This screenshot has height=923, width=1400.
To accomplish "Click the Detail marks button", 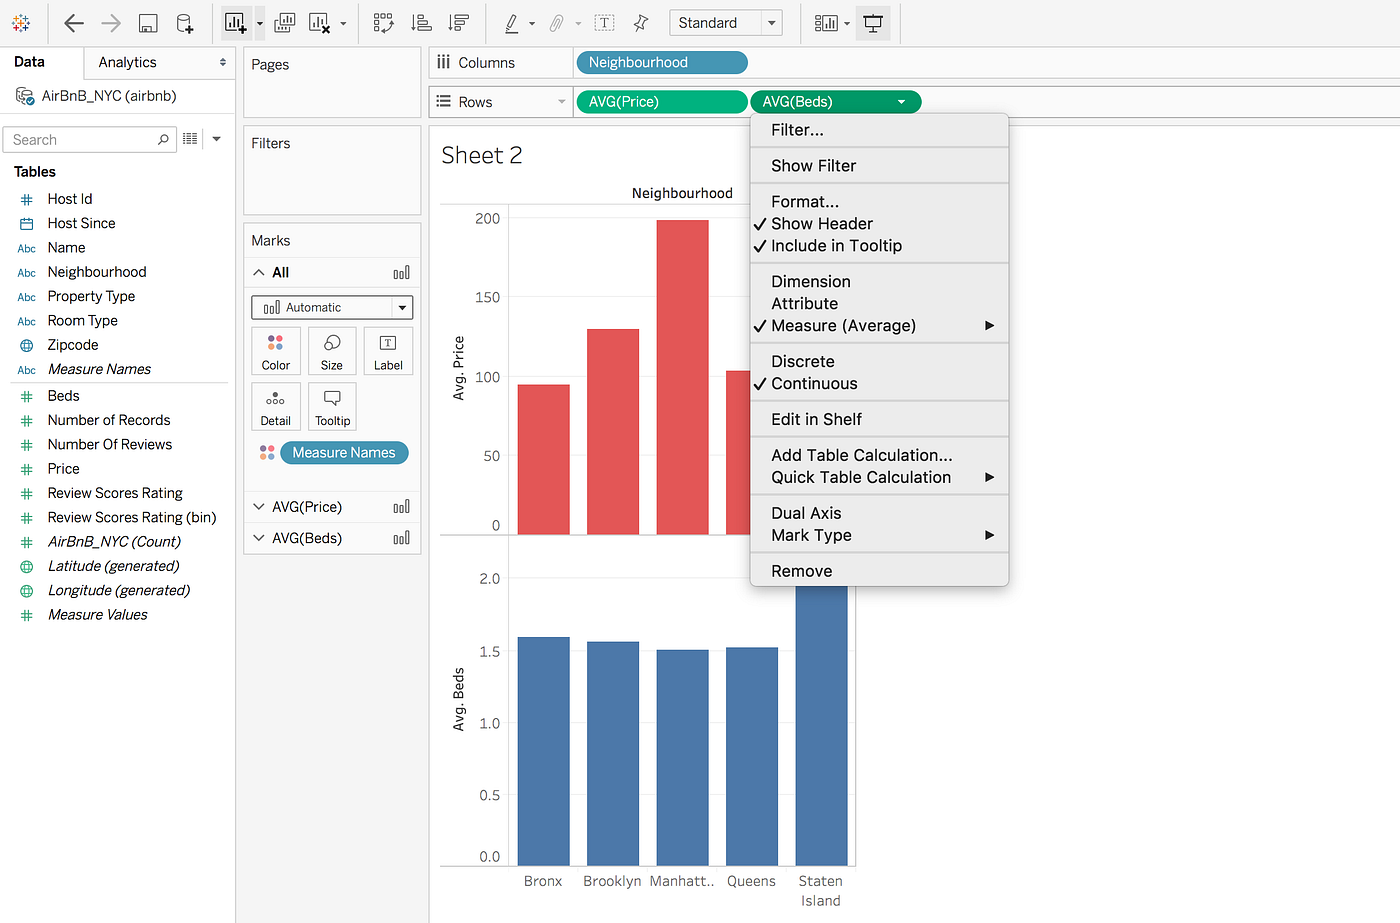I will (x=276, y=407).
